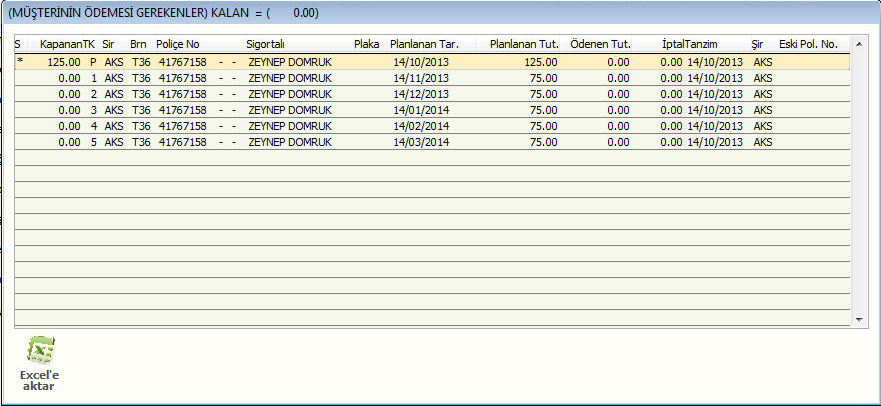Select the installment row dated 14/02/2014
Viewport: 881px width, 406px height.
419,126
